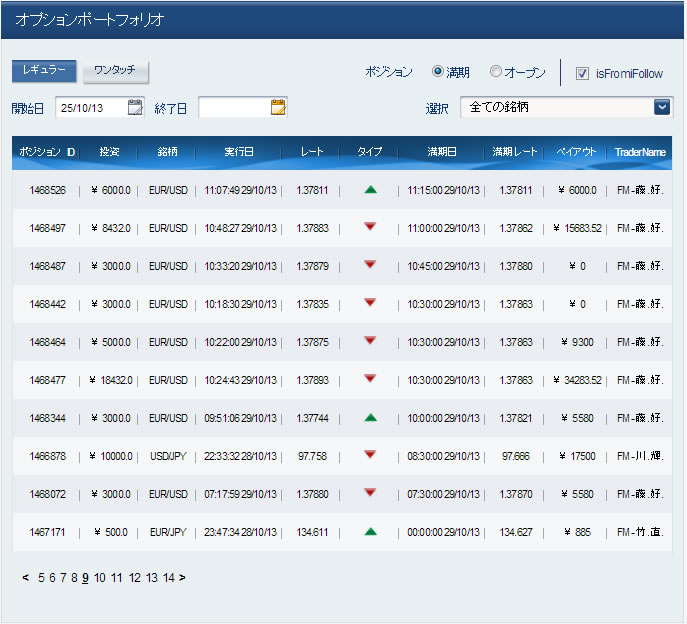Sort by ポジション ID column header
The width and height of the screenshot is (687, 624).
coord(47,152)
